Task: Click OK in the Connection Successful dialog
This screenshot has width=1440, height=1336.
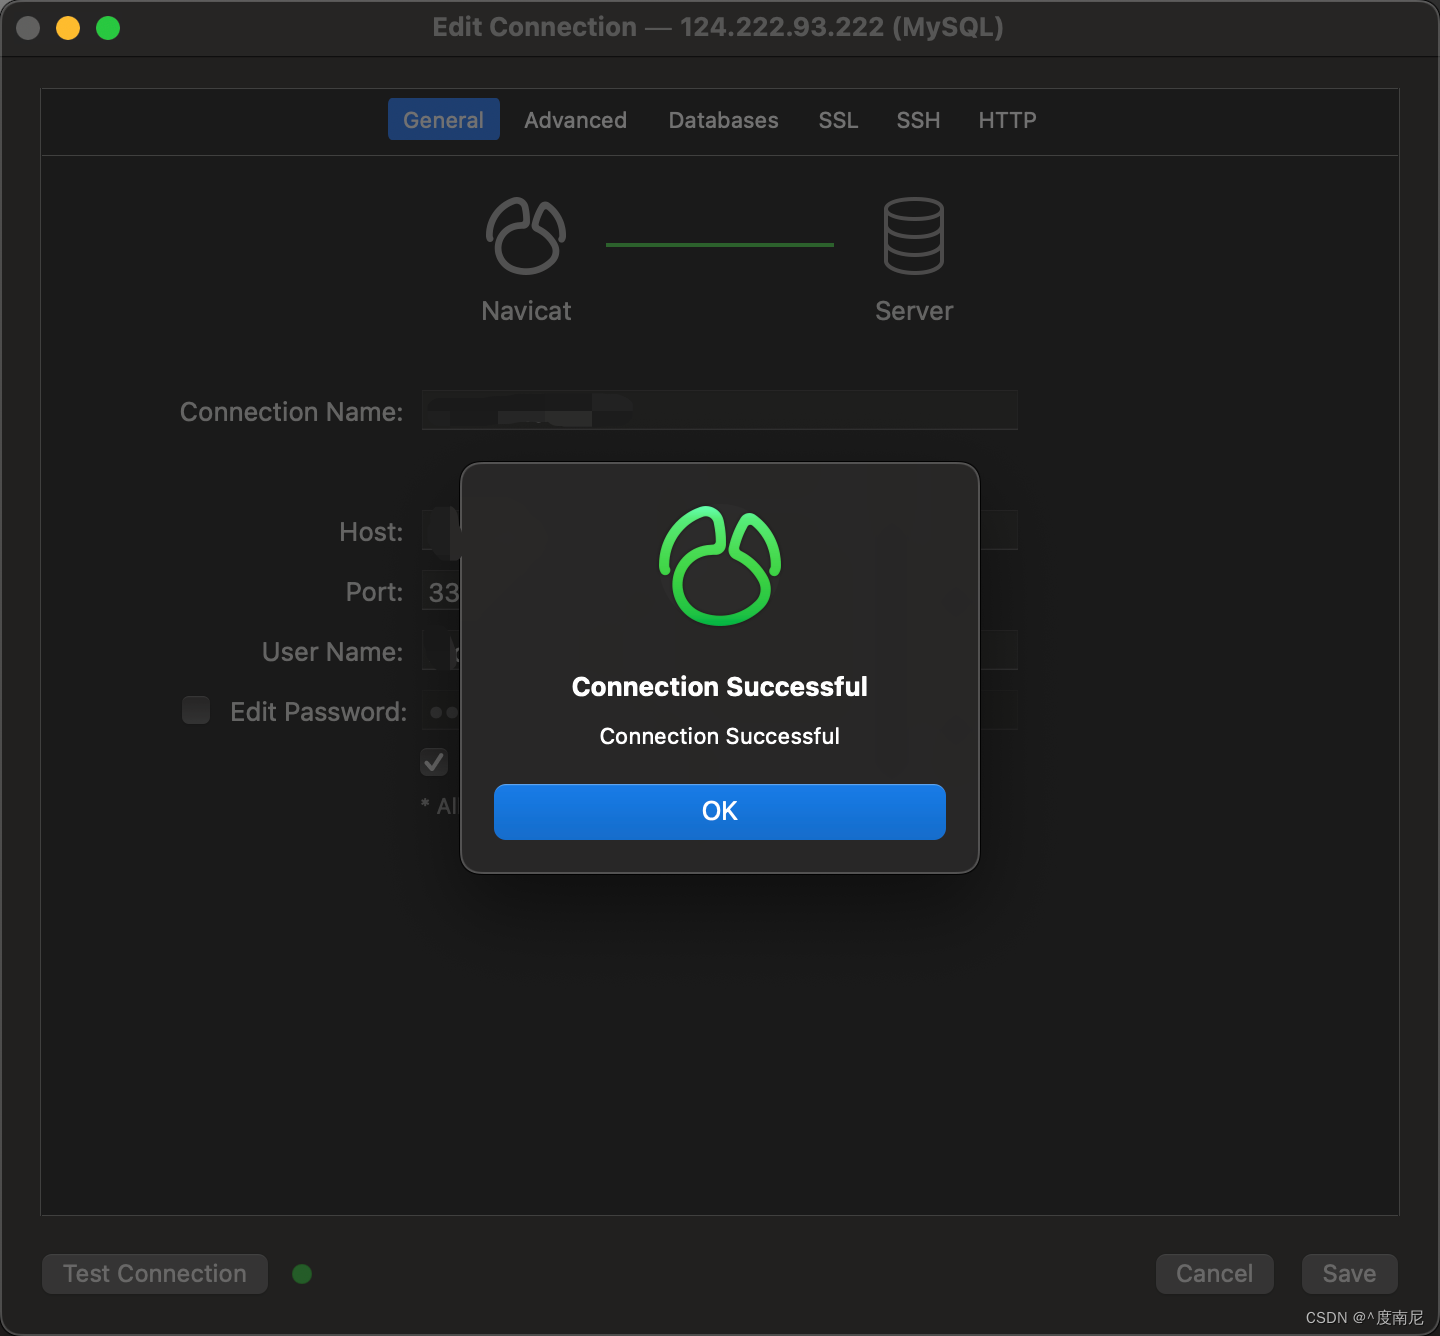Action: 719,811
